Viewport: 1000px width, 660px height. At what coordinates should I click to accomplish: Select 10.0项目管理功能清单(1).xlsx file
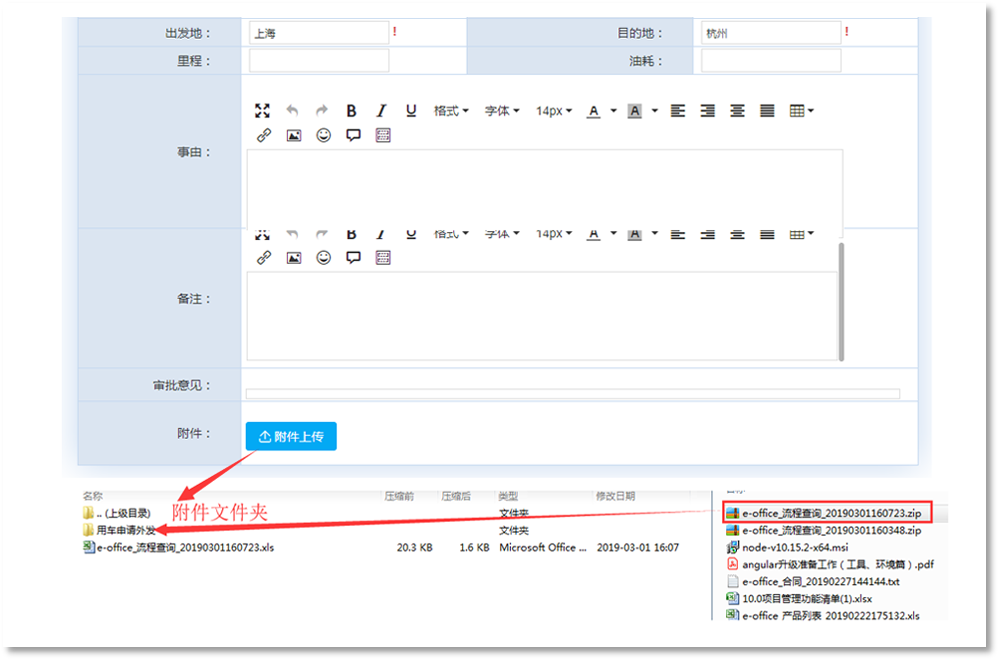[x=799, y=599]
